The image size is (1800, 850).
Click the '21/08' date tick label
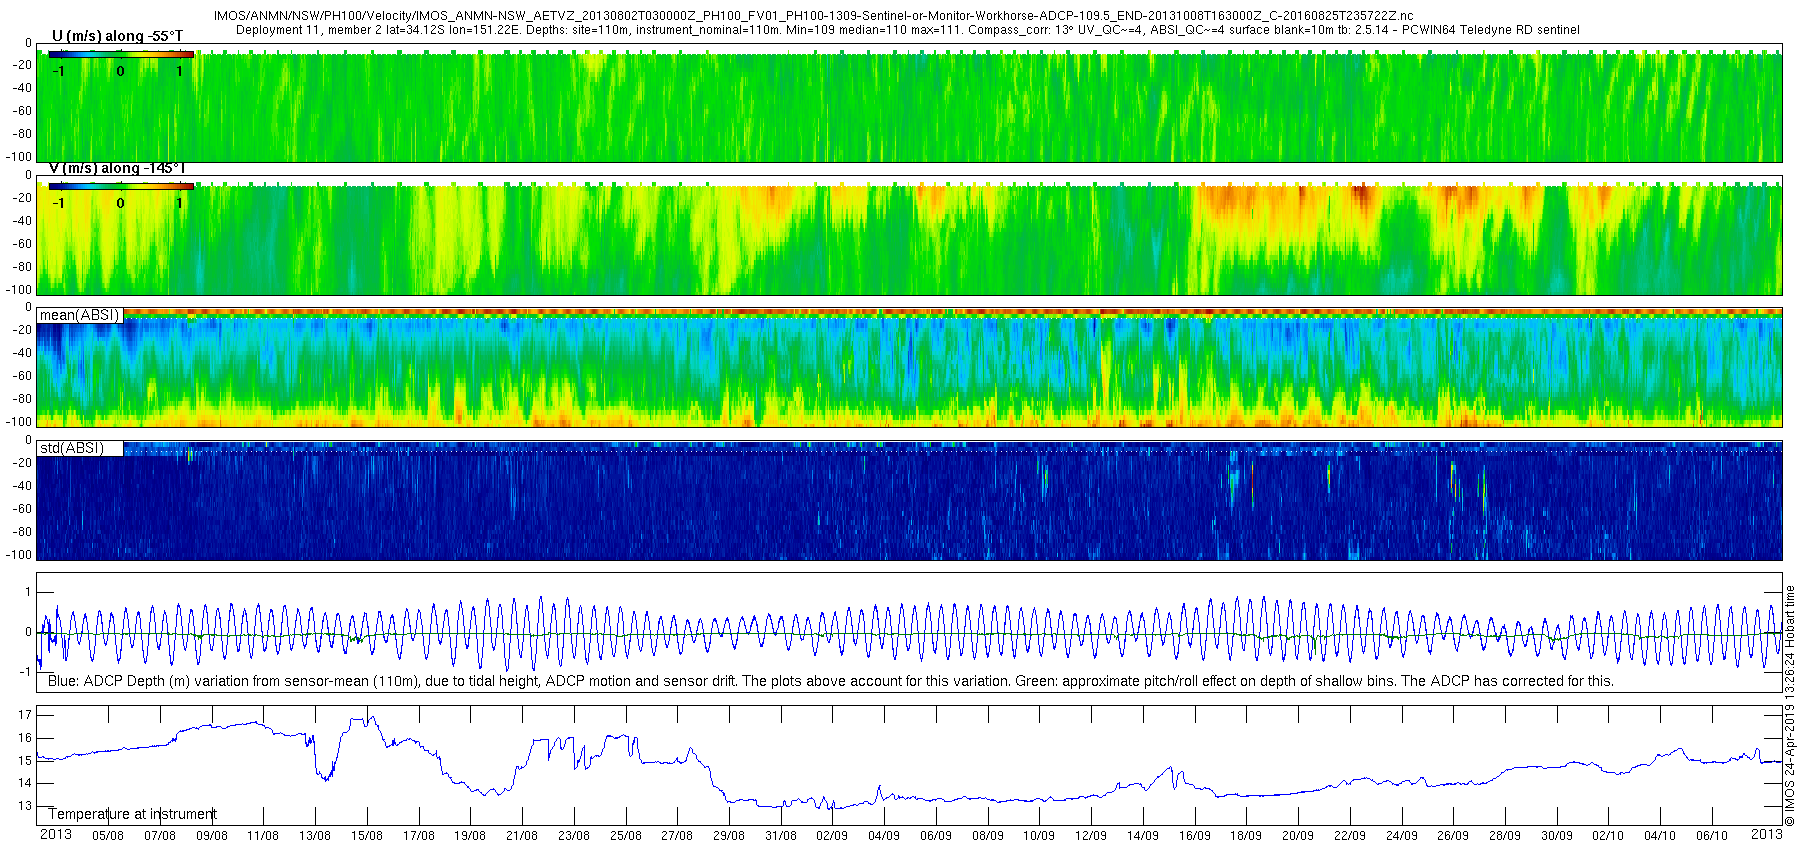pos(522,836)
